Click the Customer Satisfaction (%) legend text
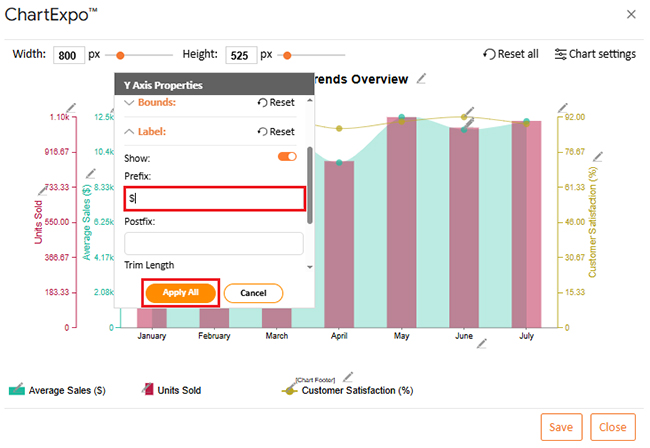The image size is (650, 448). [x=357, y=390]
